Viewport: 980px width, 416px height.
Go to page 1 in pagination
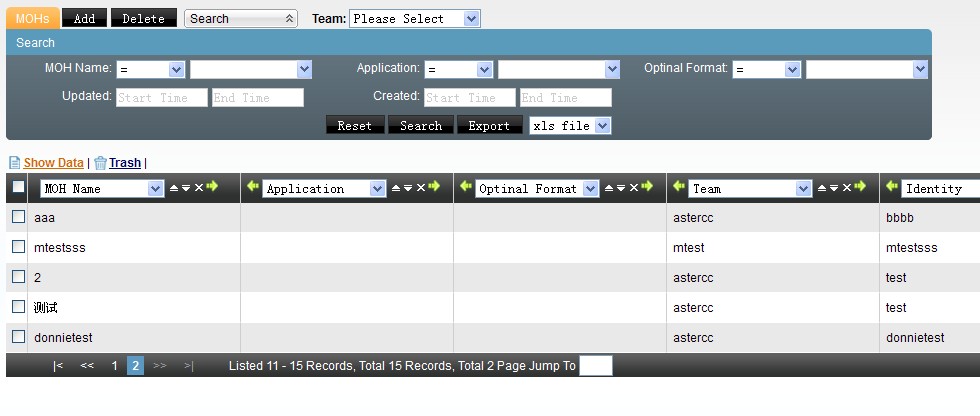pyautogui.click(x=115, y=366)
